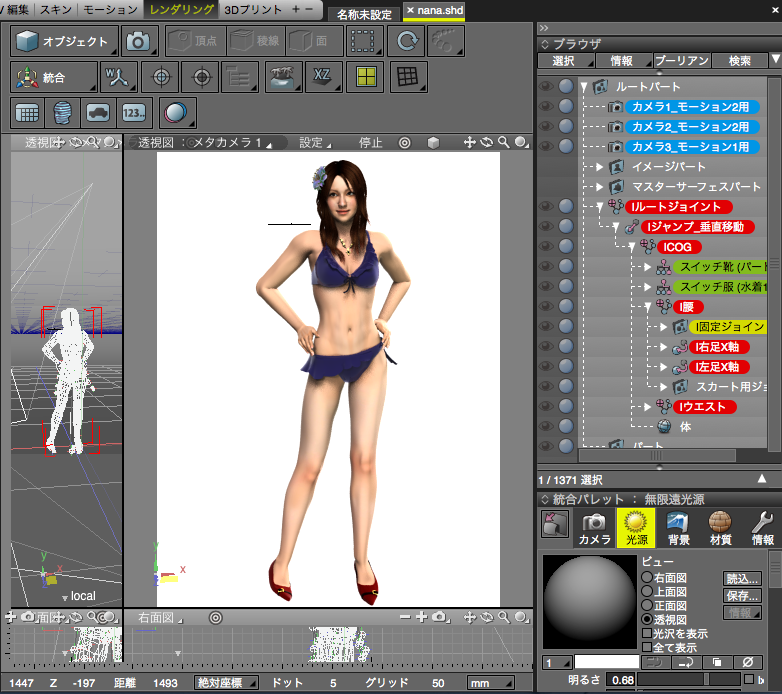This screenshot has height=694, width=782.
Task: Click the first crosshair target icon
Action: [x=161, y=77]
